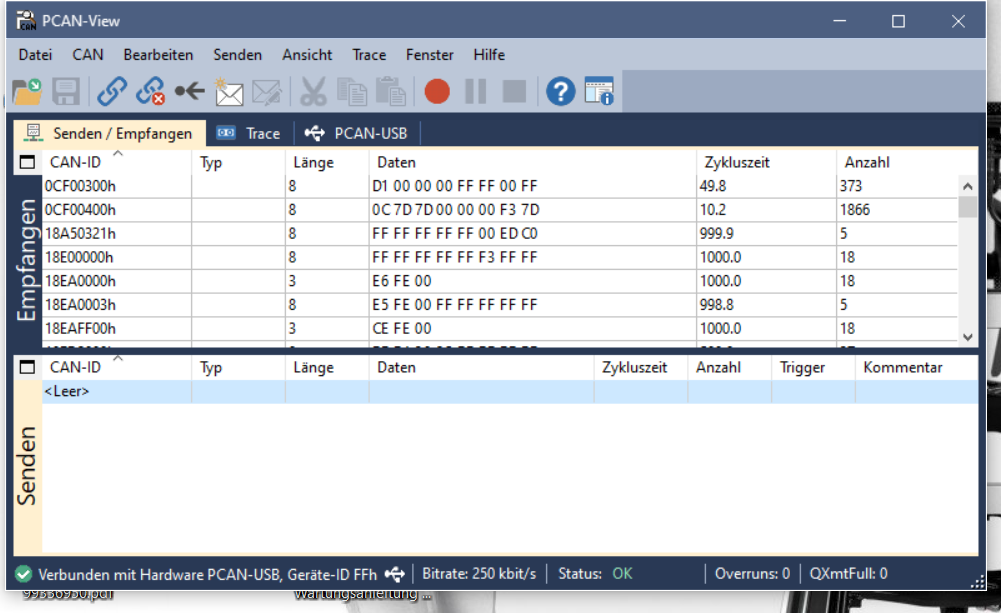
Task: Click the send list window icon beside CAN-ID
Action: (27, 367)
